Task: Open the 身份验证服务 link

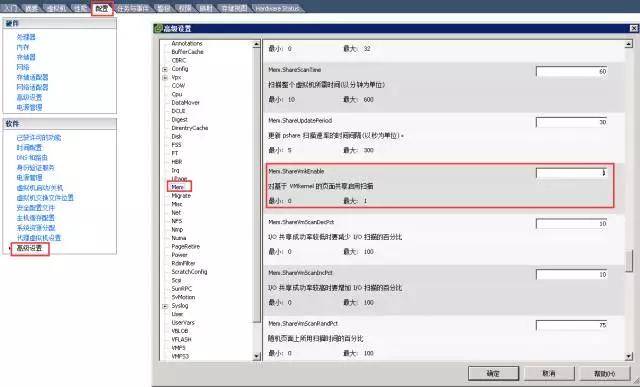Action: pos(36,167)
